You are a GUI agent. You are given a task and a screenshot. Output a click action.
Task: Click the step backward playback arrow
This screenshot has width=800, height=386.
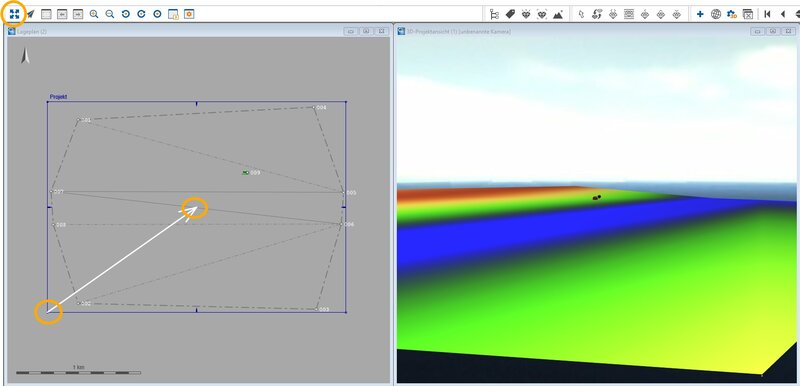[x=783, y=14]
